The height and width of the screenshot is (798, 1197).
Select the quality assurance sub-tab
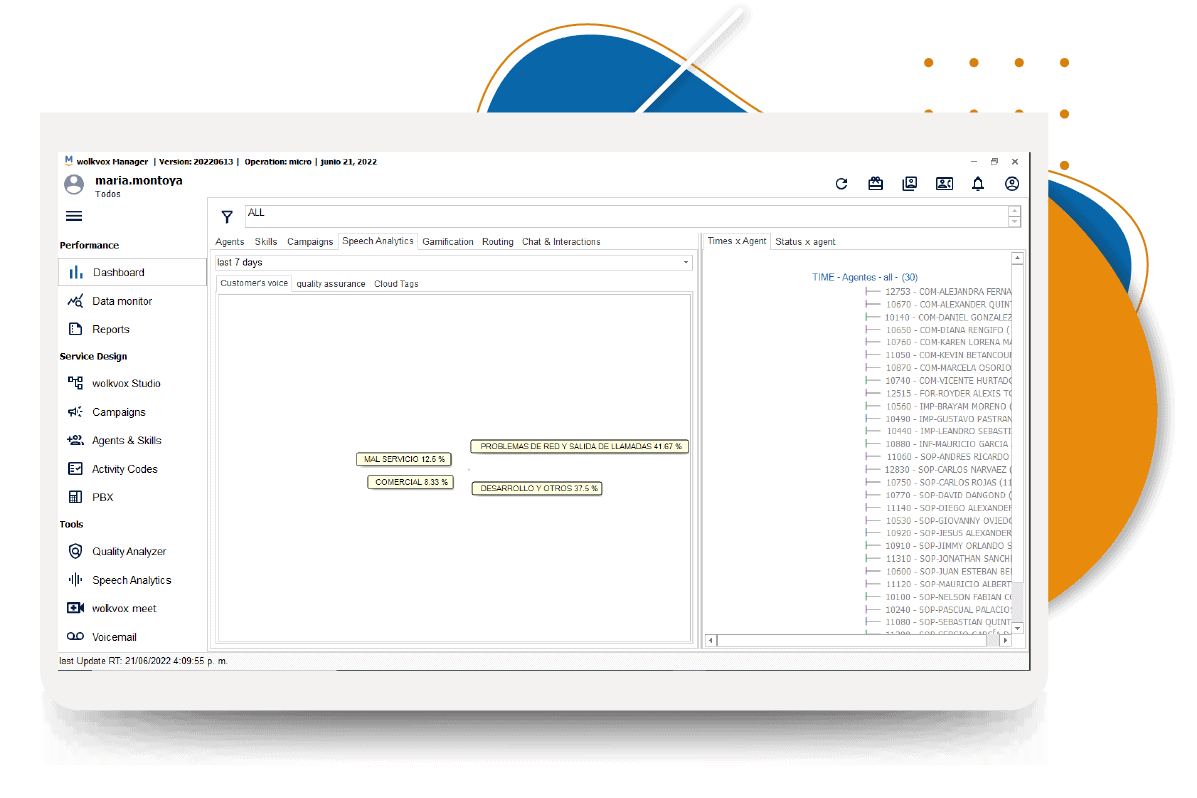[x=331, y=284]
